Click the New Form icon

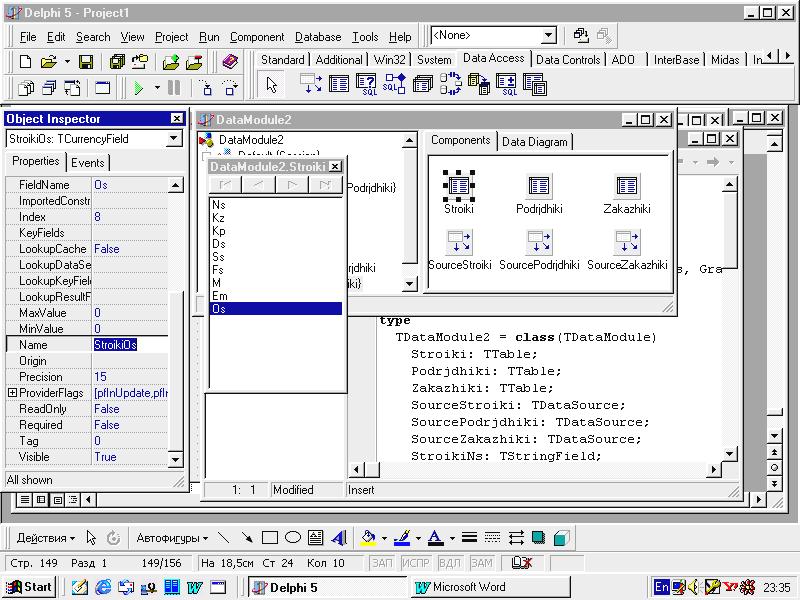[102, 88]
